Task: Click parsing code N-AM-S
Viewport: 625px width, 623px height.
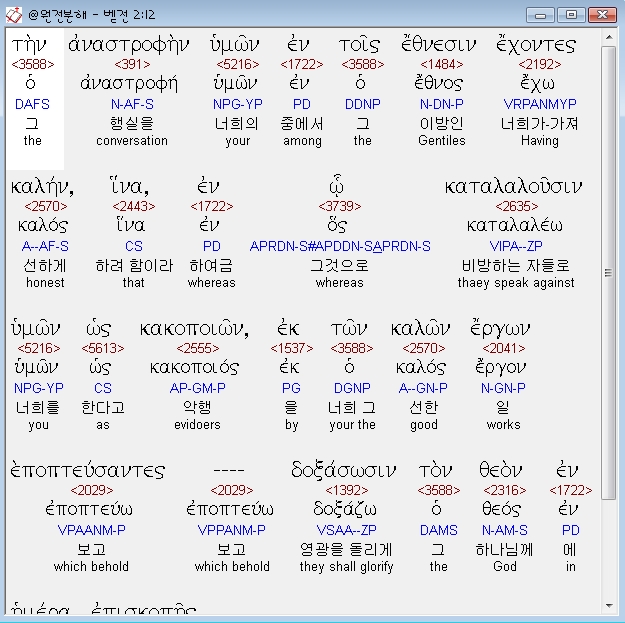Action: tap(505, 530)
